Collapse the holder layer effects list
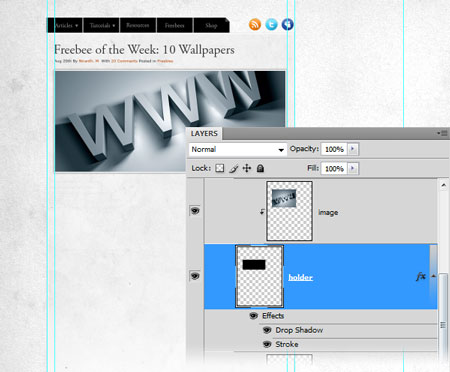This screenshot has height=372, width=450. (433, 276)
